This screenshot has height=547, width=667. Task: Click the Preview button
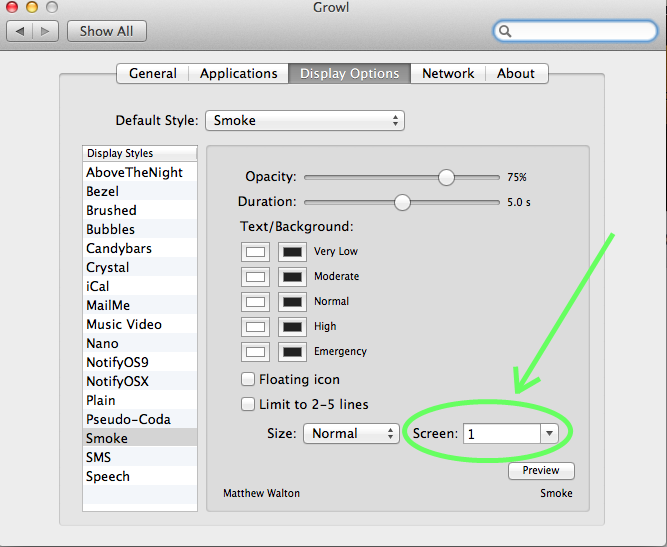click(541, 470)
